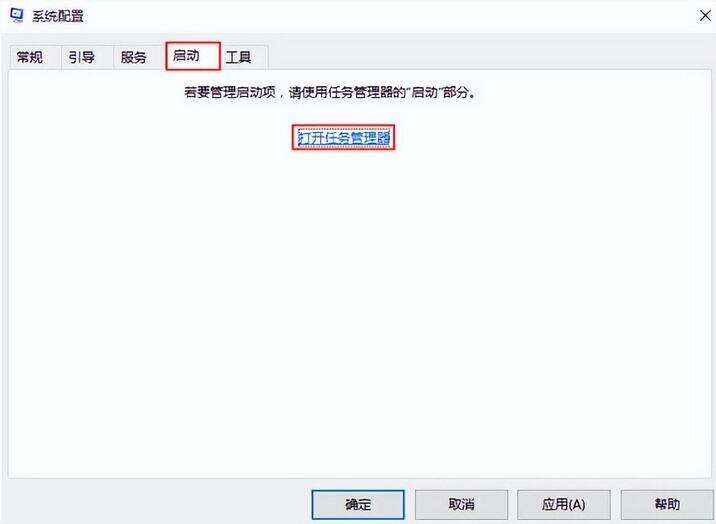Click the highlighted 启动 tab
Image resolution: width=716 pixels, height=524 pixels.
coord(193,56)
